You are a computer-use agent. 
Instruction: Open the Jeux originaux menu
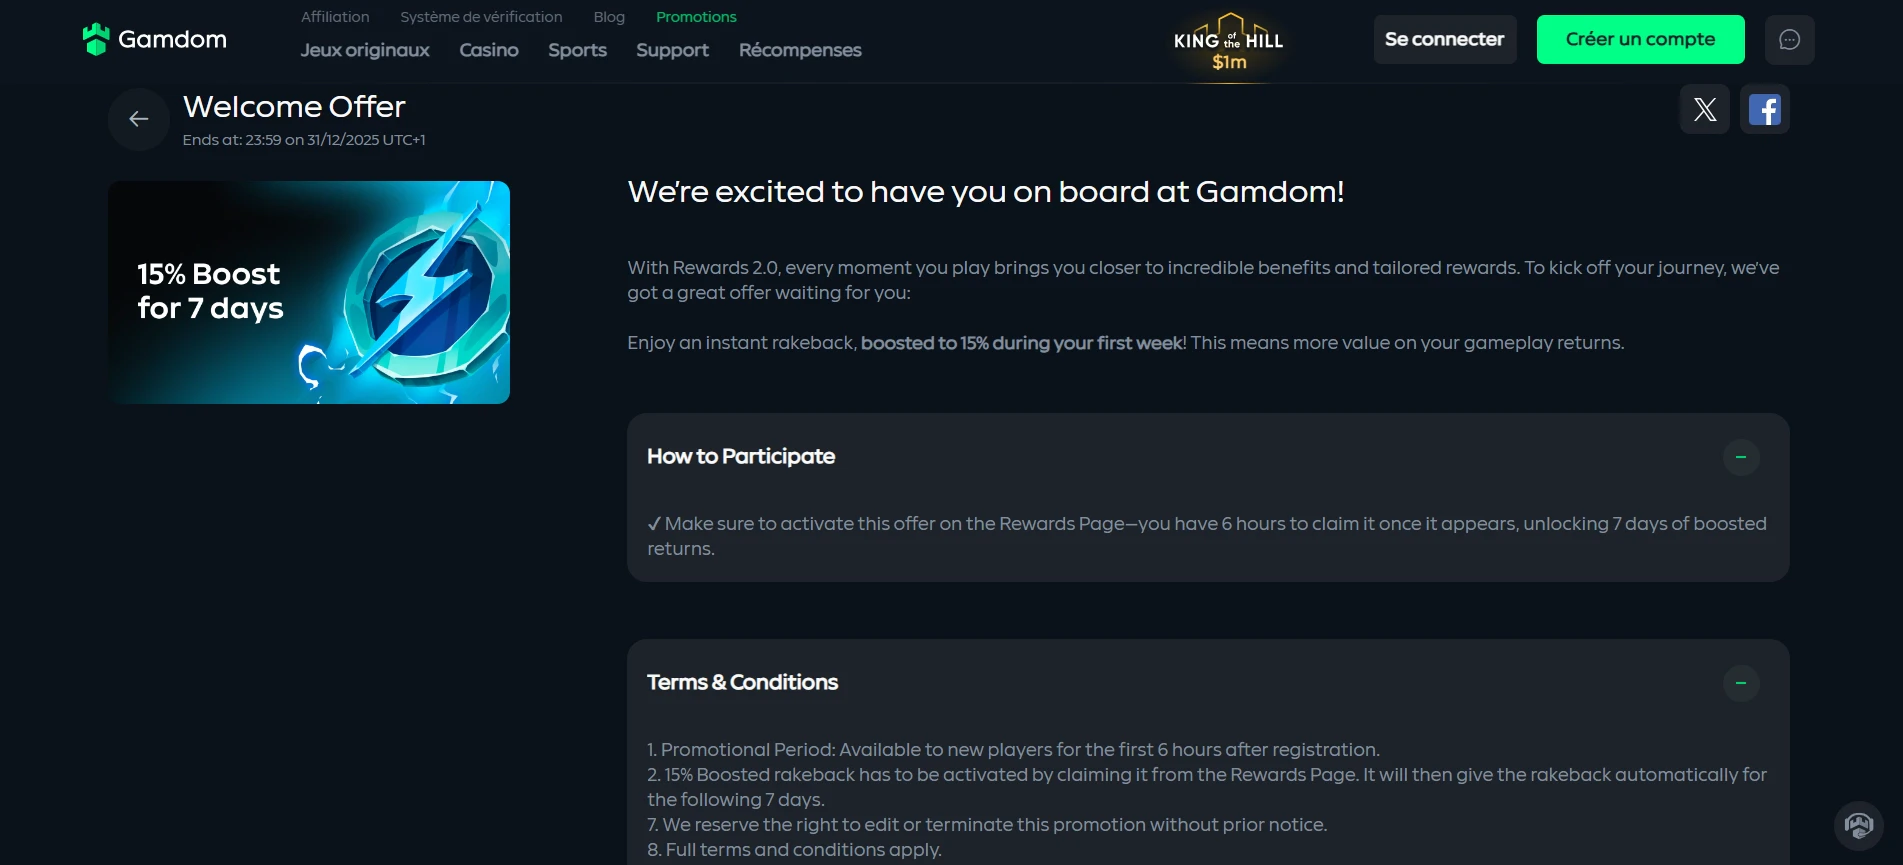tap(365, 50)
